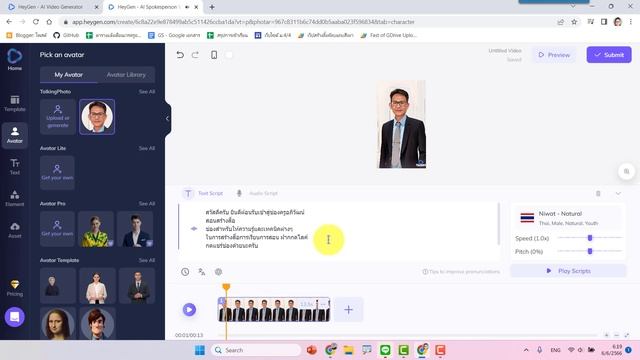Screen dimensions: 640x360
Task: Open the scene clip three-dot menu
Action: 323,304
